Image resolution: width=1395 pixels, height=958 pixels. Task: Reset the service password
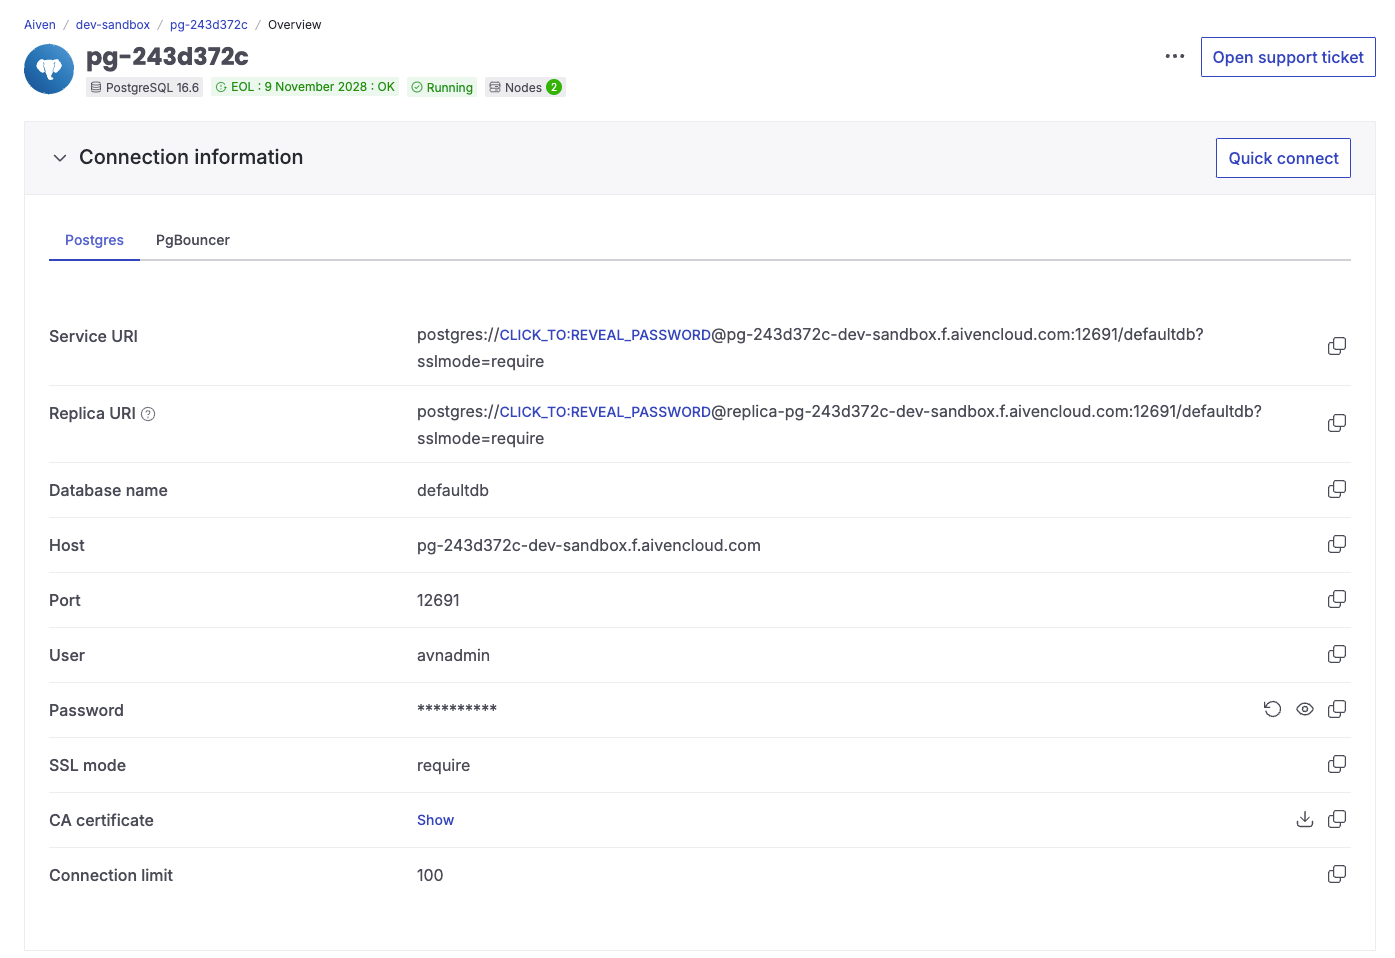(x=1272, y=709)
